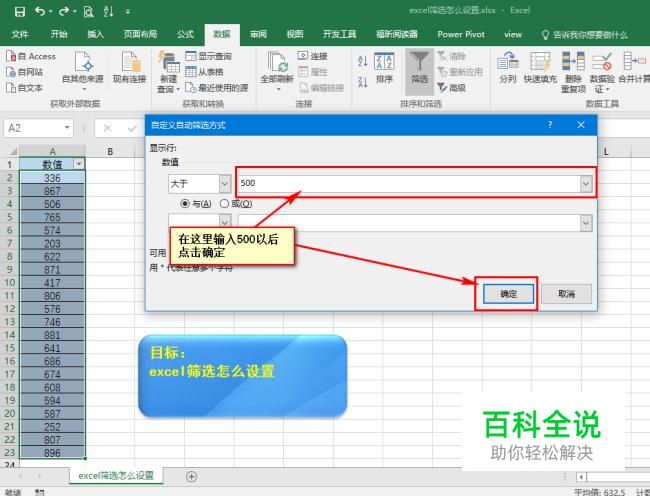Expand the 500 value dropdown arrow
Viewport: 650px width, 496px height.
point(586,184)
